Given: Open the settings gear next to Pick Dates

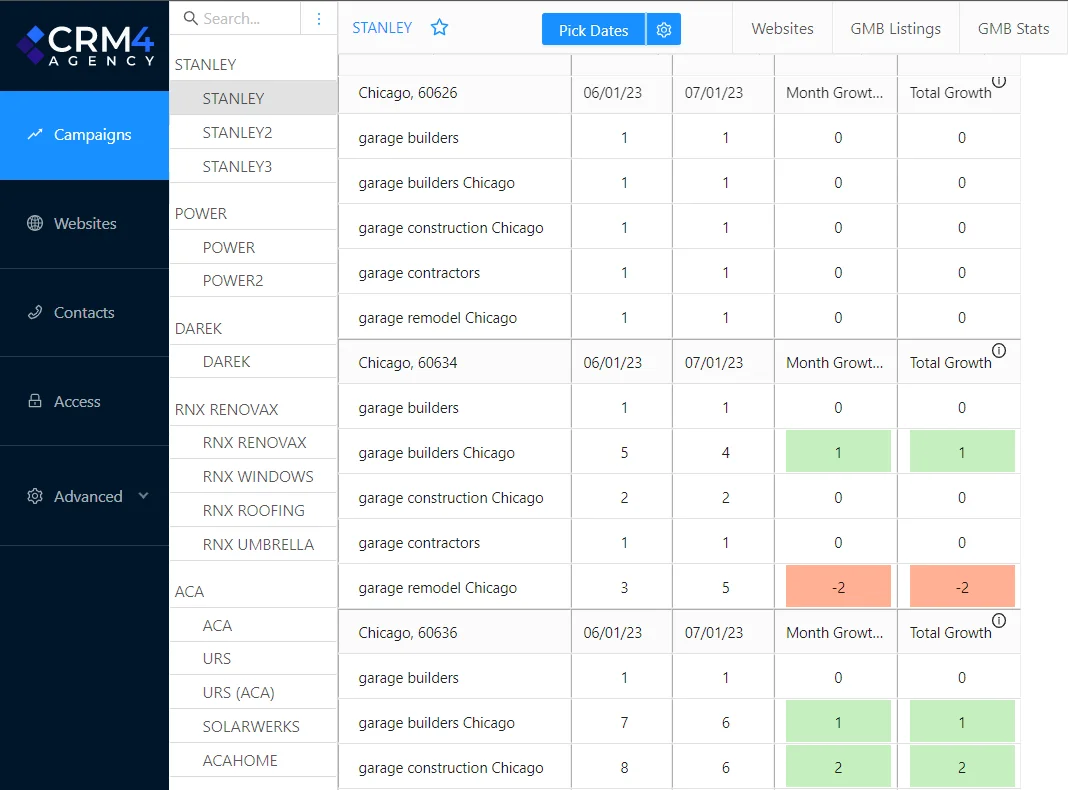Looking at the screenshot, I should coord(663,30).
